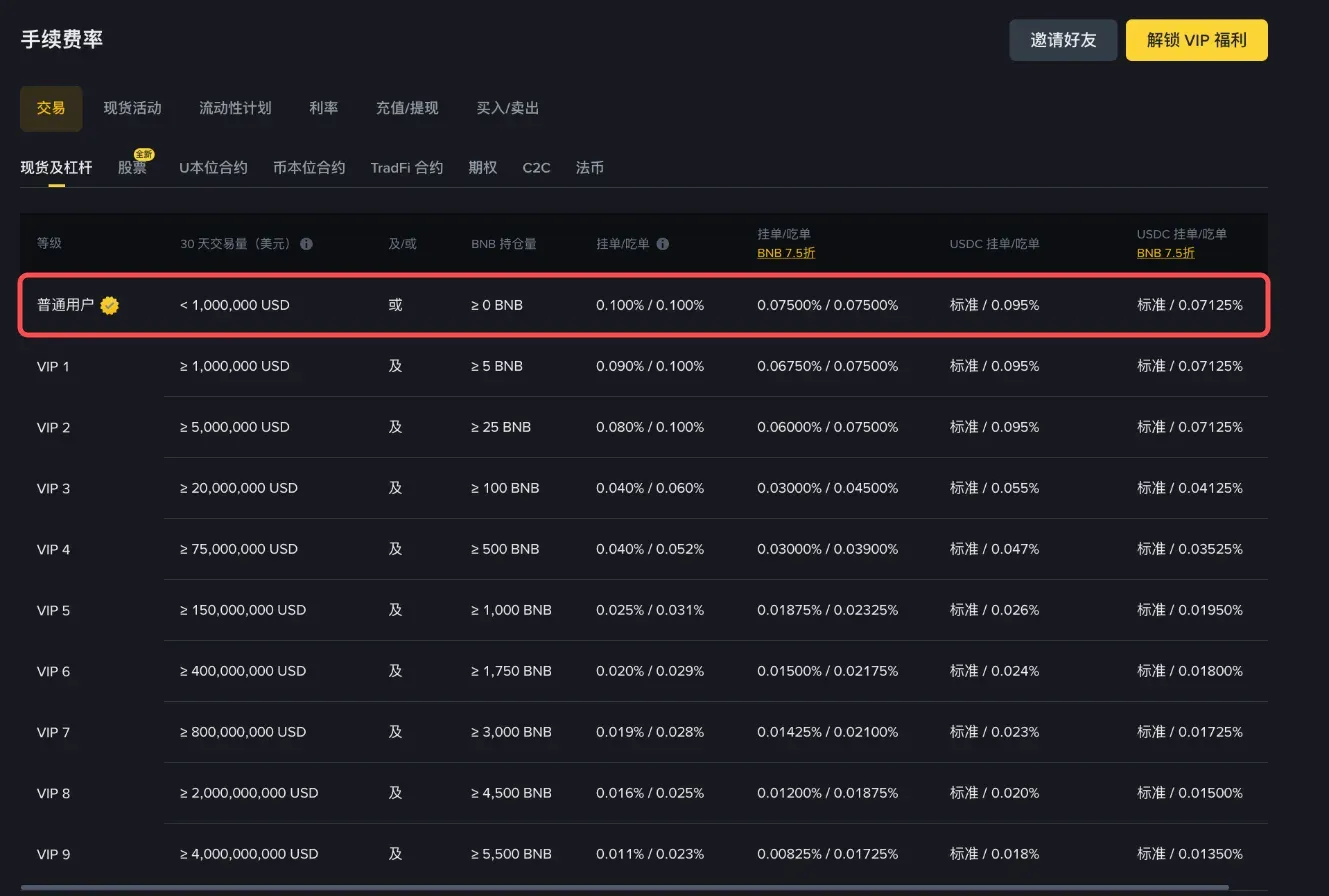Switch to the U本位合约 sub-tab
1329x896 pixels.
[213, 167]
